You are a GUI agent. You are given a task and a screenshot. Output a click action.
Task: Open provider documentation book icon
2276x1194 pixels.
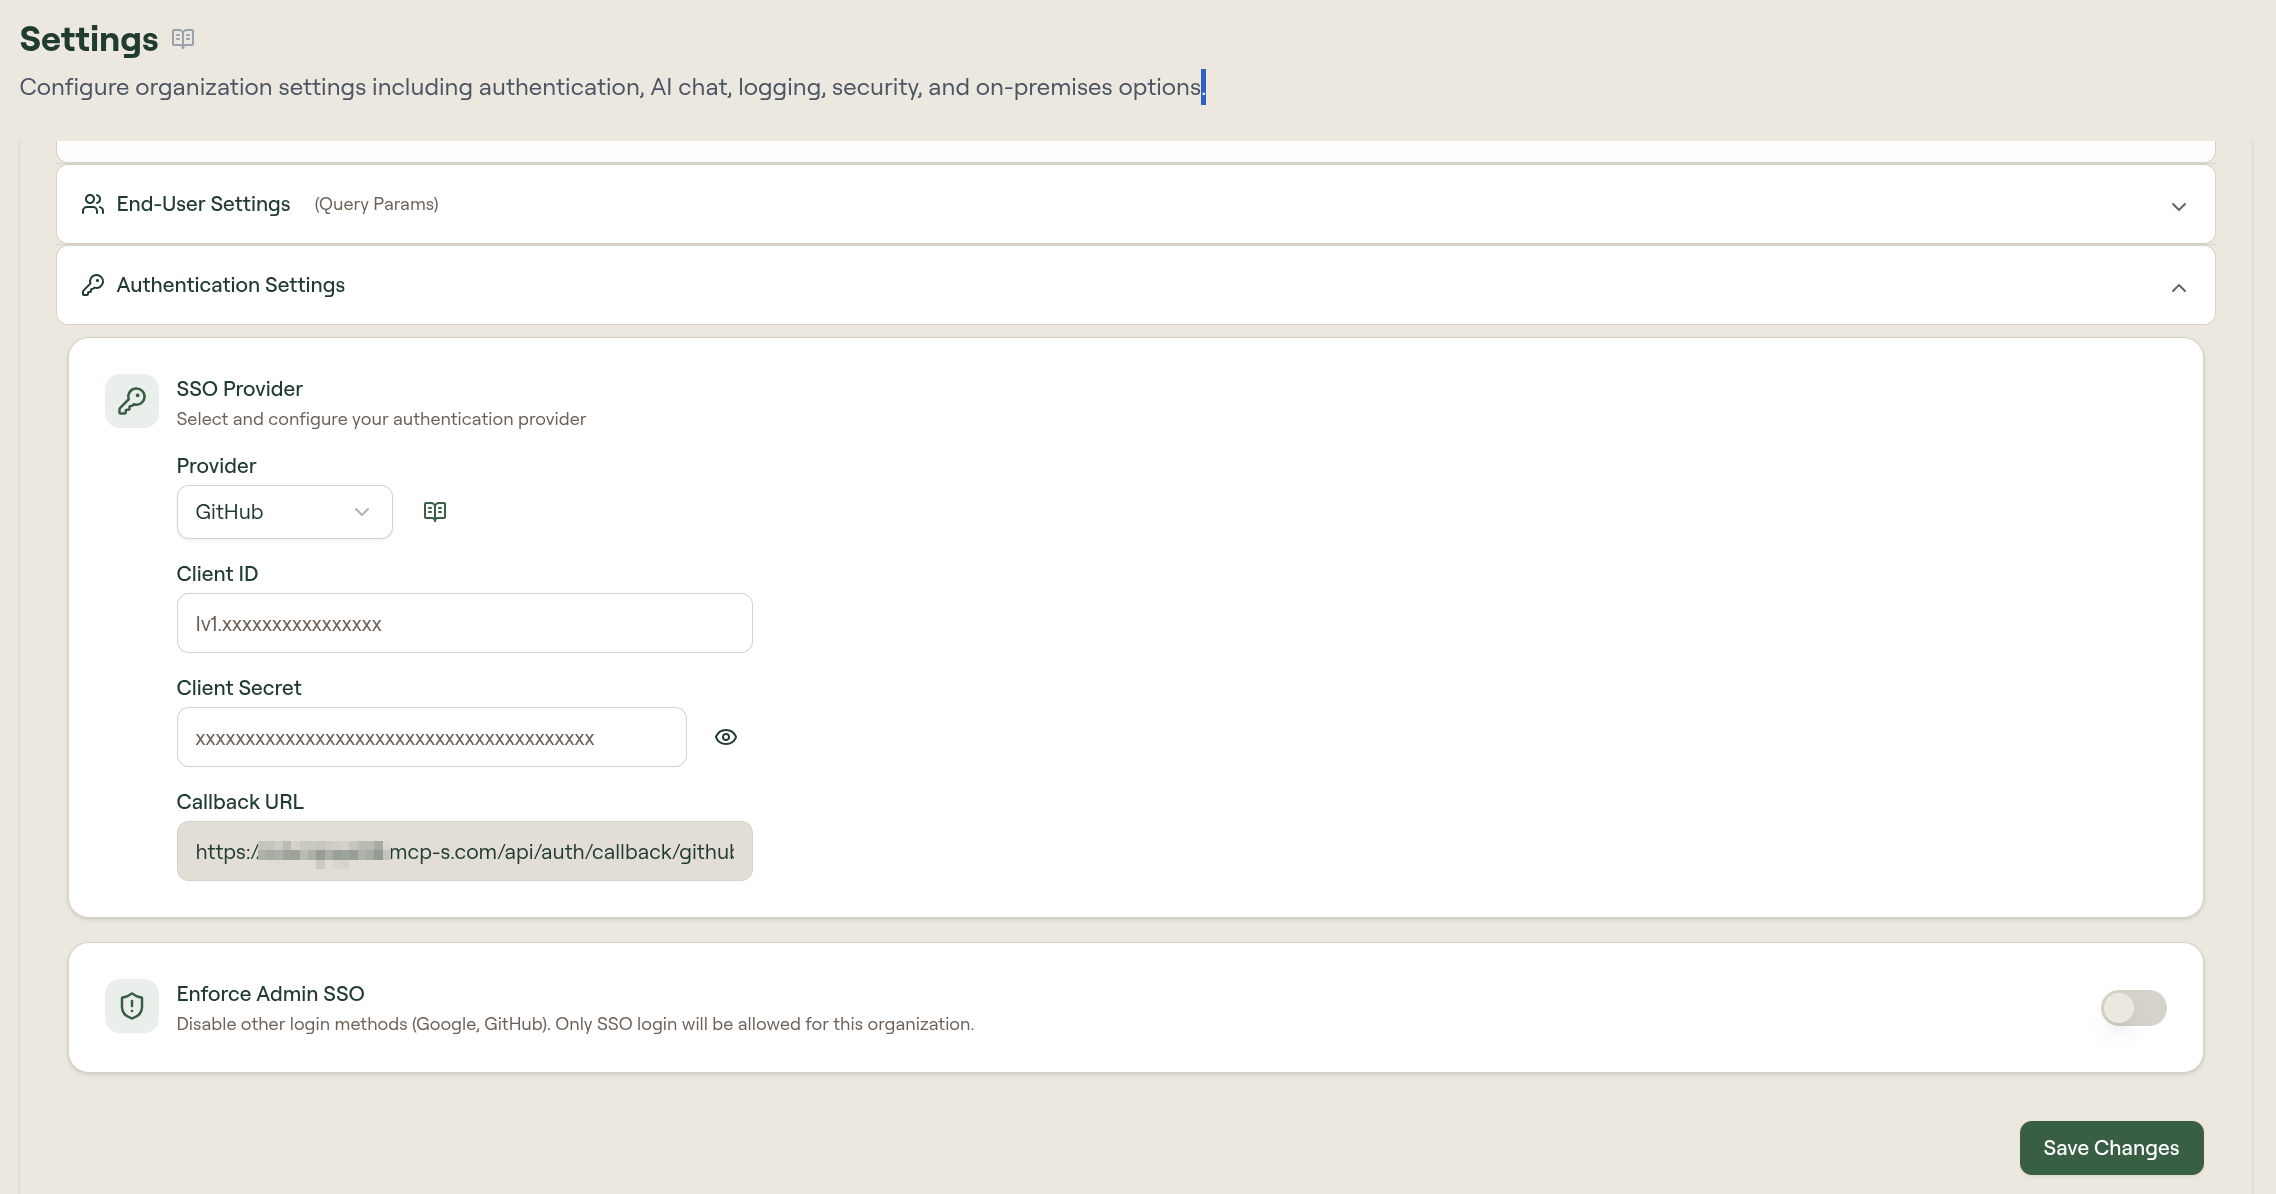click(x=435, y=512)
